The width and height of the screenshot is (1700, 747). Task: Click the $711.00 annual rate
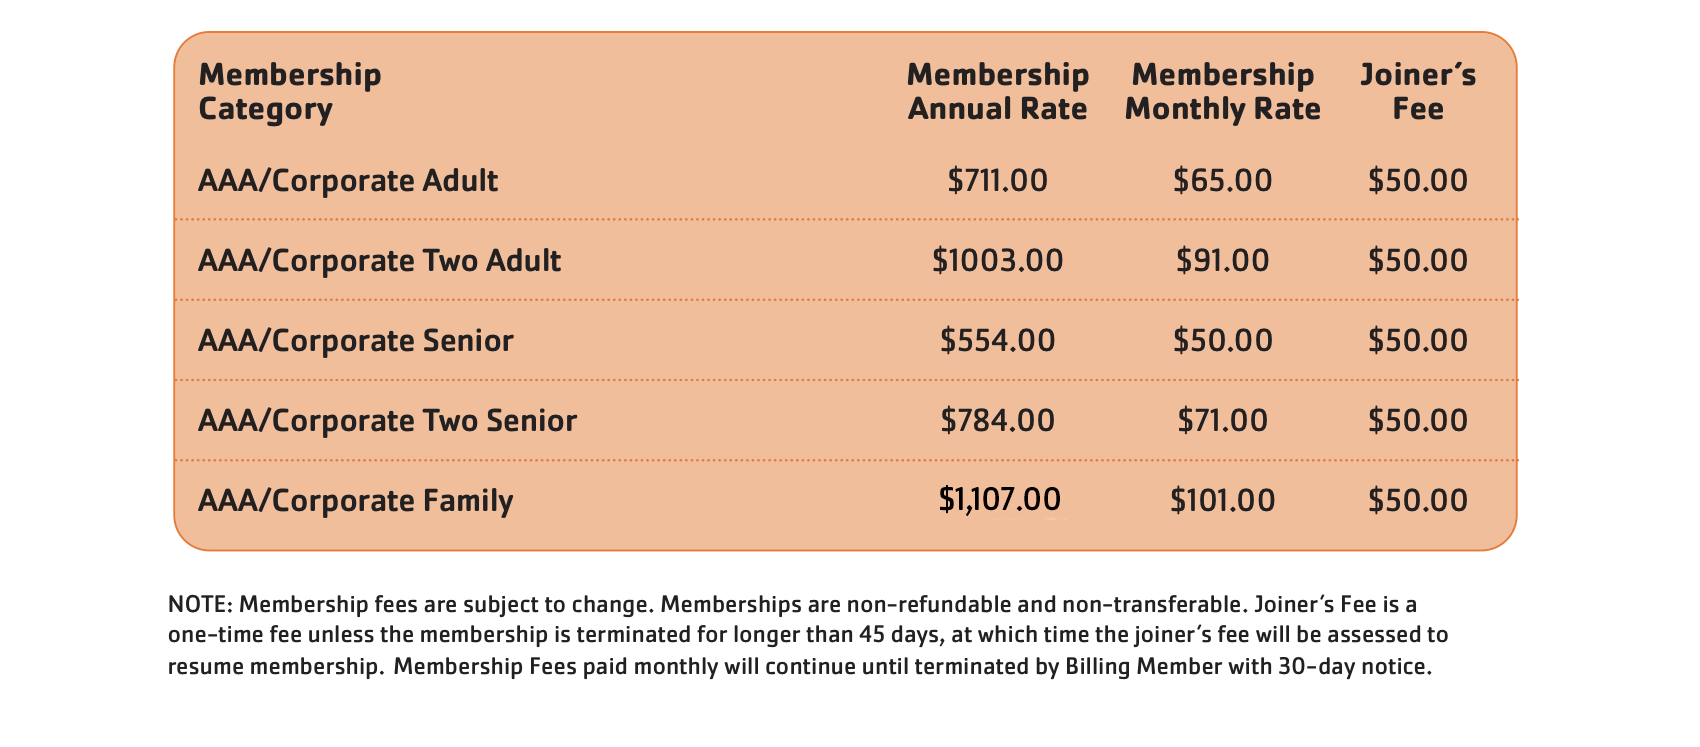(997, 181)
